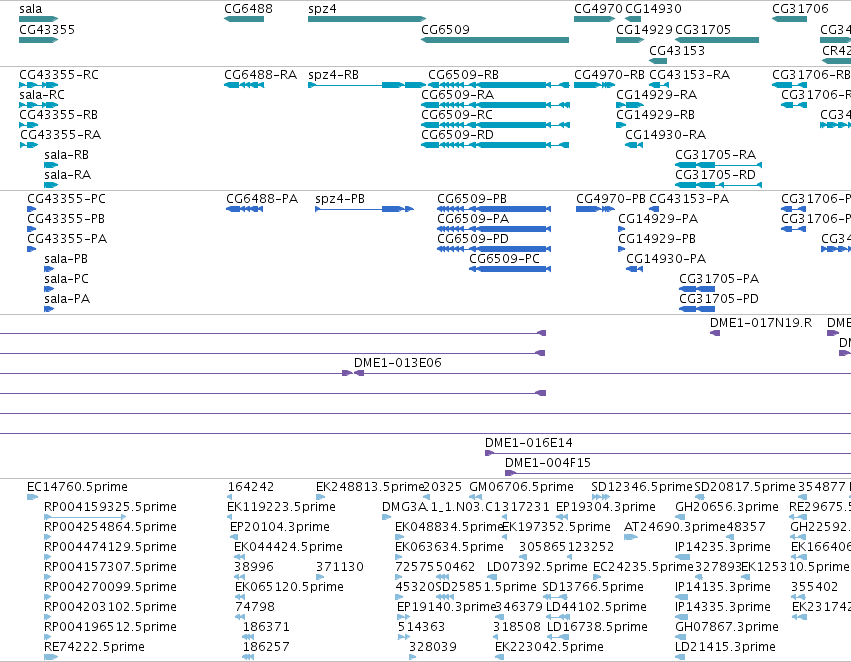The width and height of the screenshot is (851, 662).
Task: Select transcript CG43355-RC
Action: (39, 85)
